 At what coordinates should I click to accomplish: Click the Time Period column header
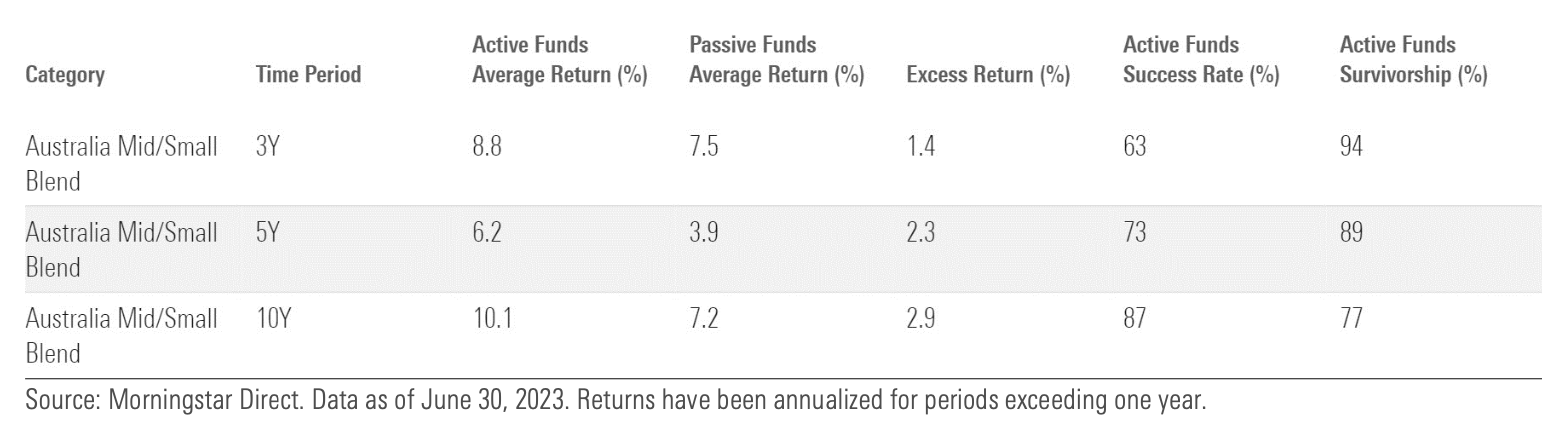tap(309, 75)
